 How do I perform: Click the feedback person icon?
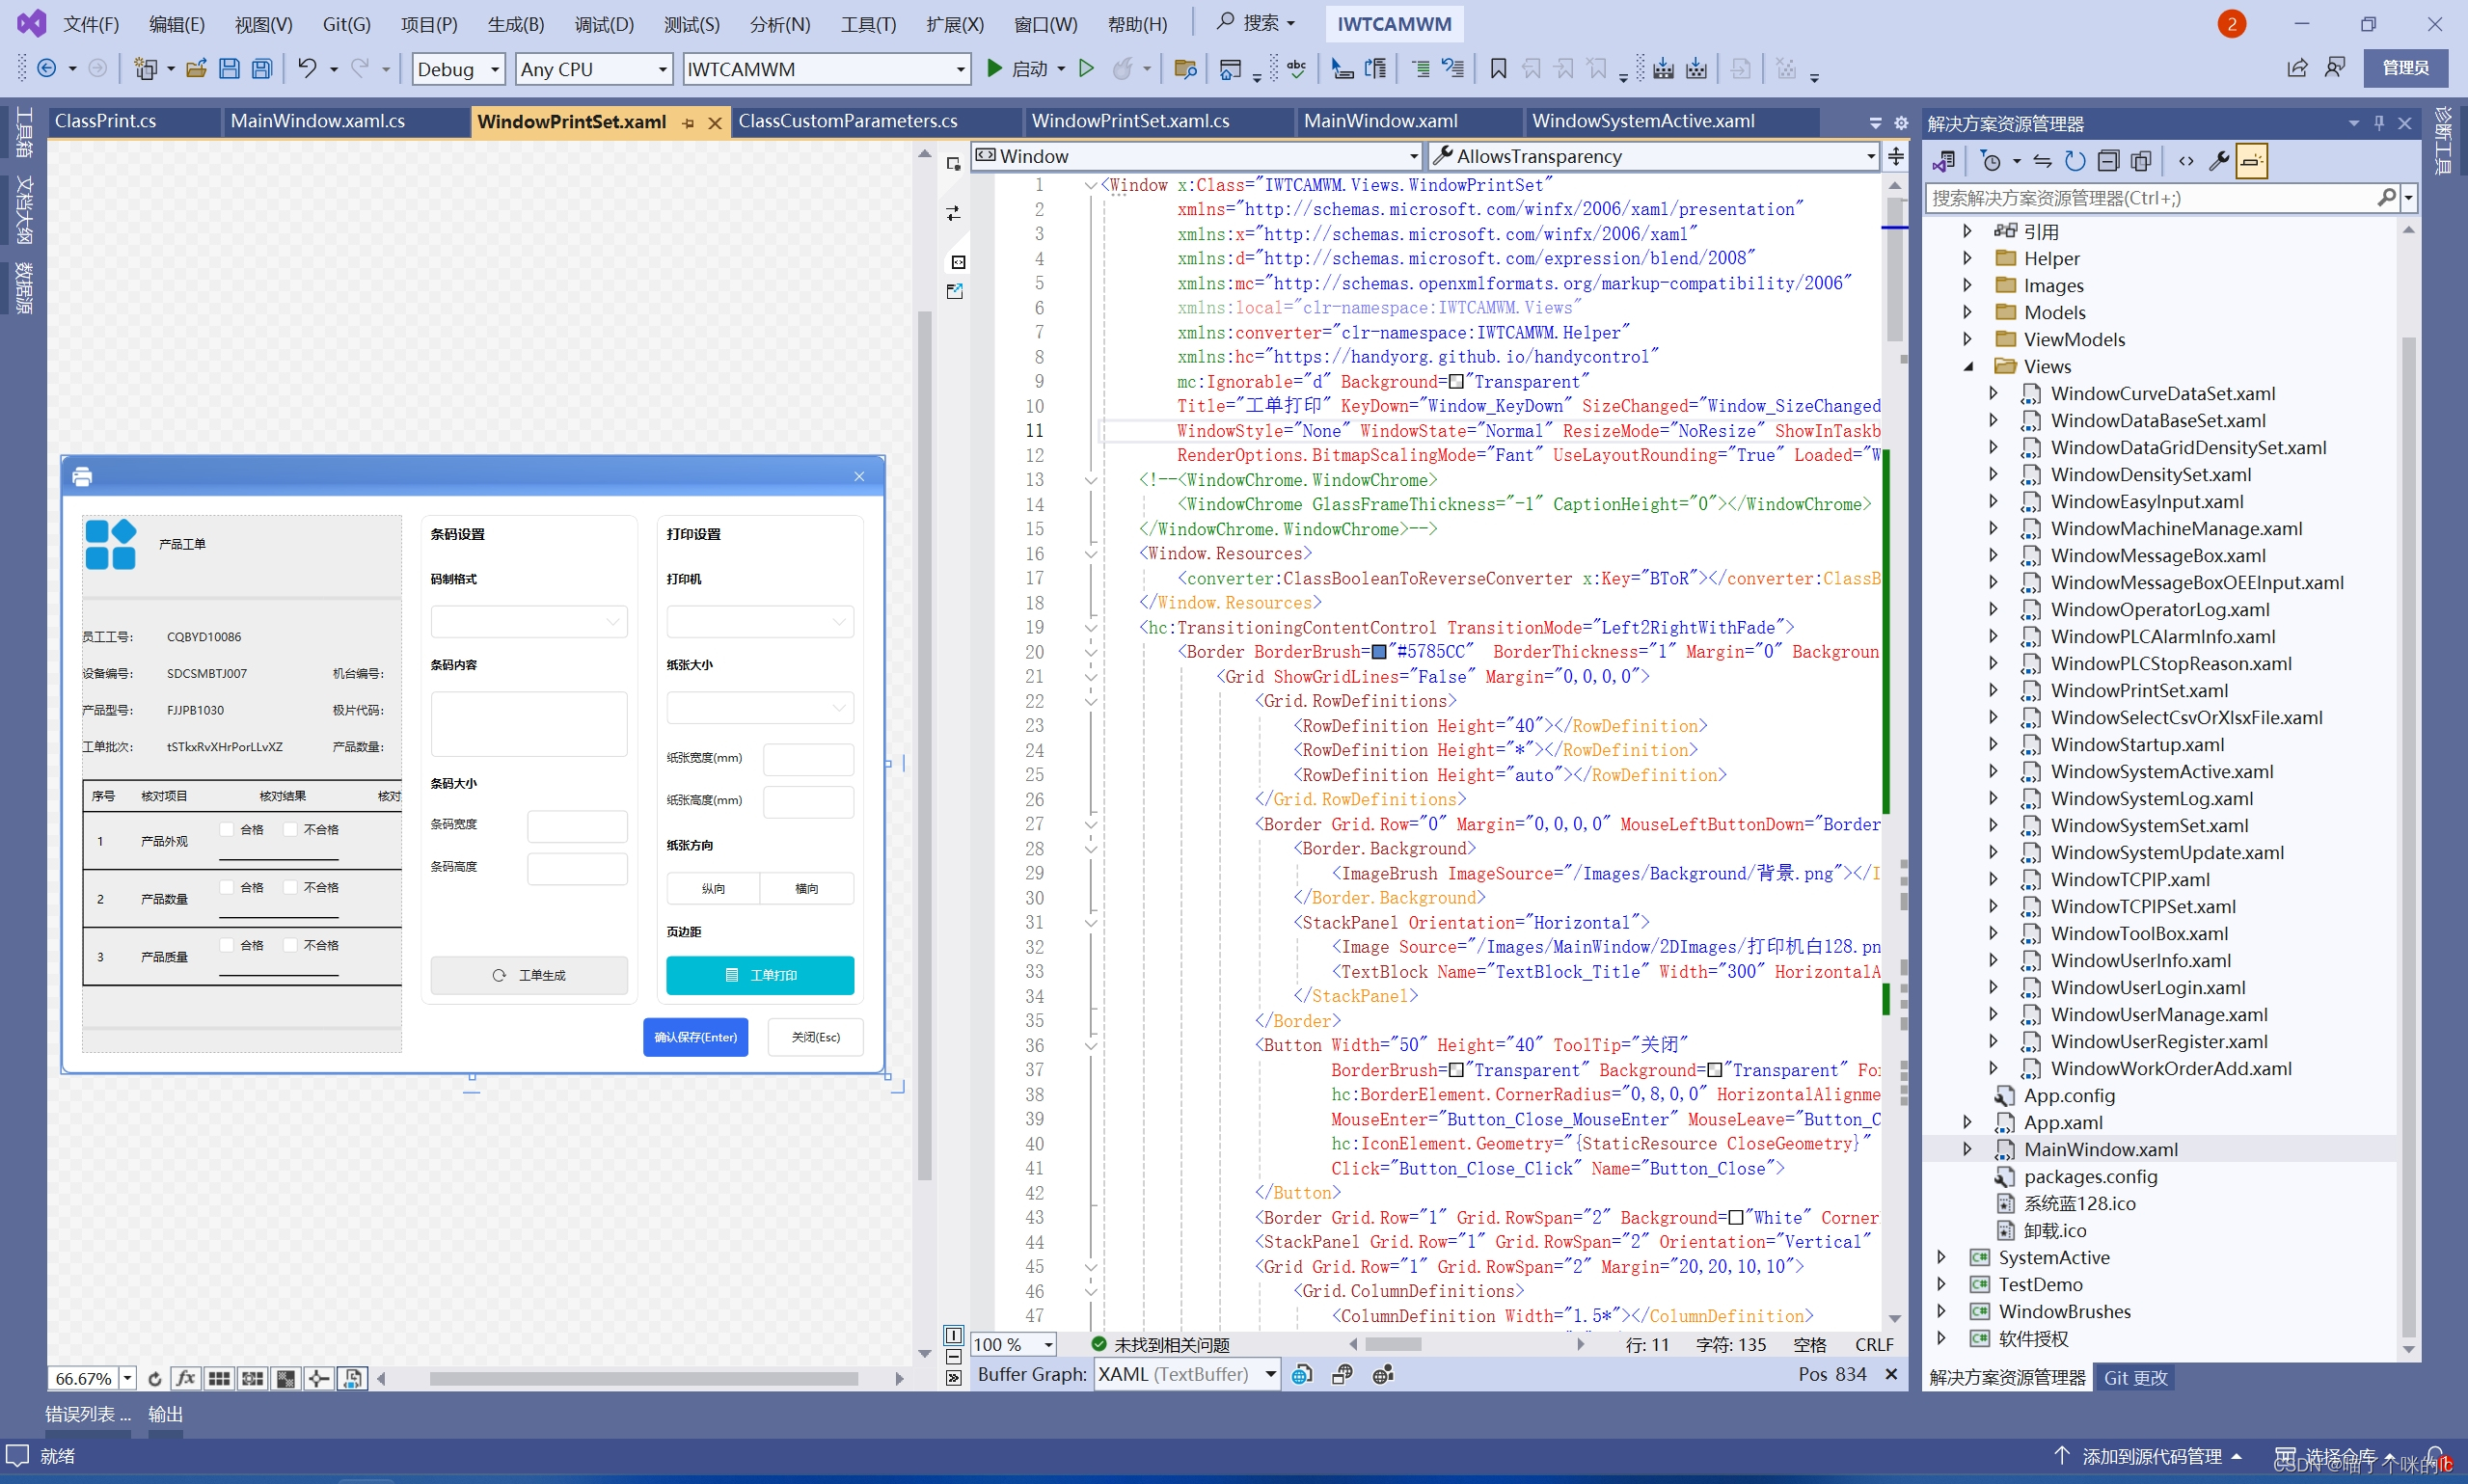(x=2335, y=68)
